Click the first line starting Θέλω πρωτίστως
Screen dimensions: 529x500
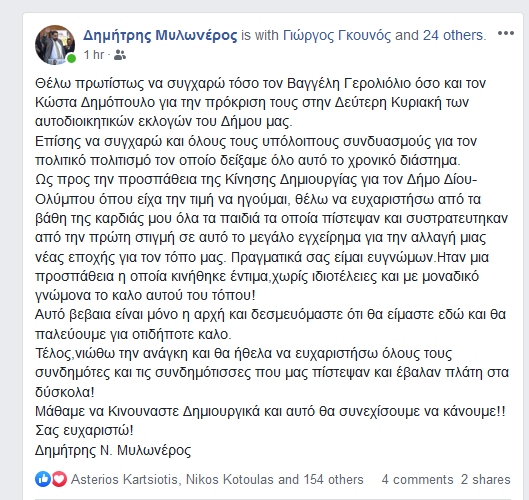pos(260,83)
